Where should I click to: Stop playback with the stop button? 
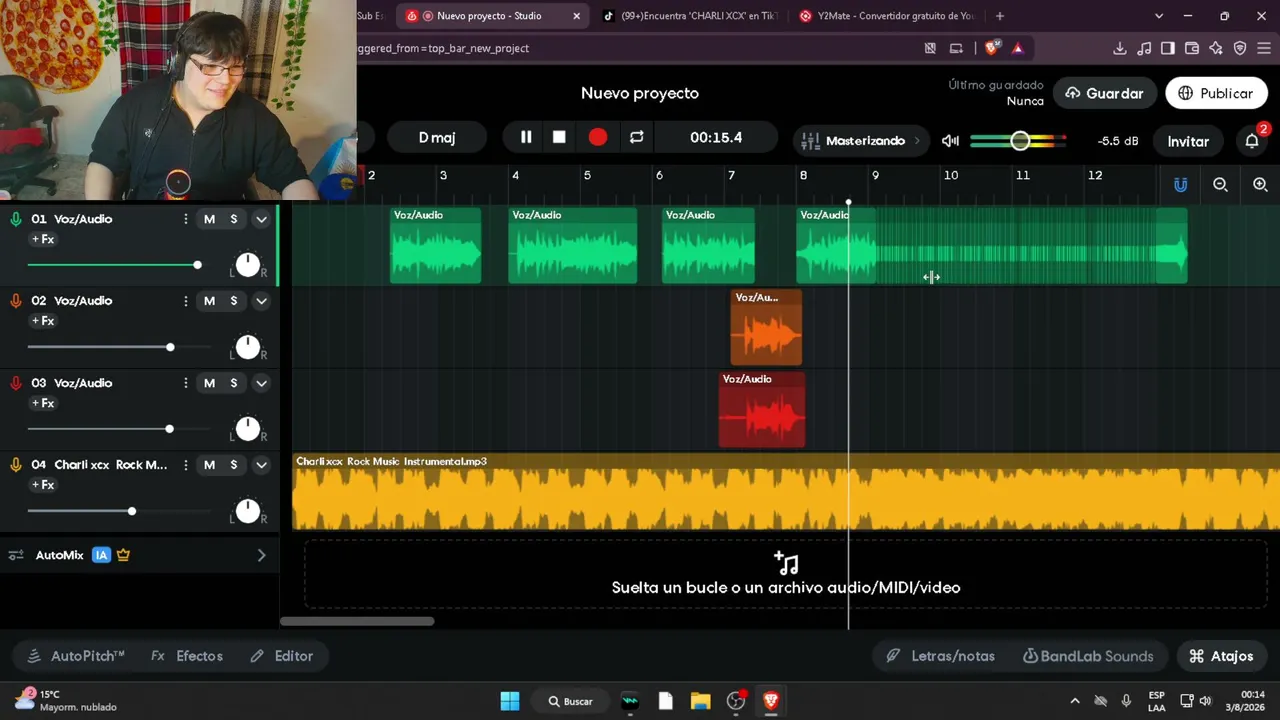click(x=559, y=137)
